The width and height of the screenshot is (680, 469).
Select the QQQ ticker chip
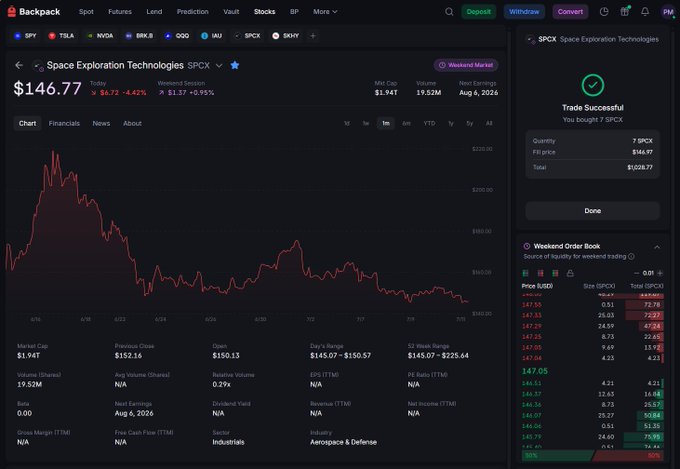[x=177, y=36]
